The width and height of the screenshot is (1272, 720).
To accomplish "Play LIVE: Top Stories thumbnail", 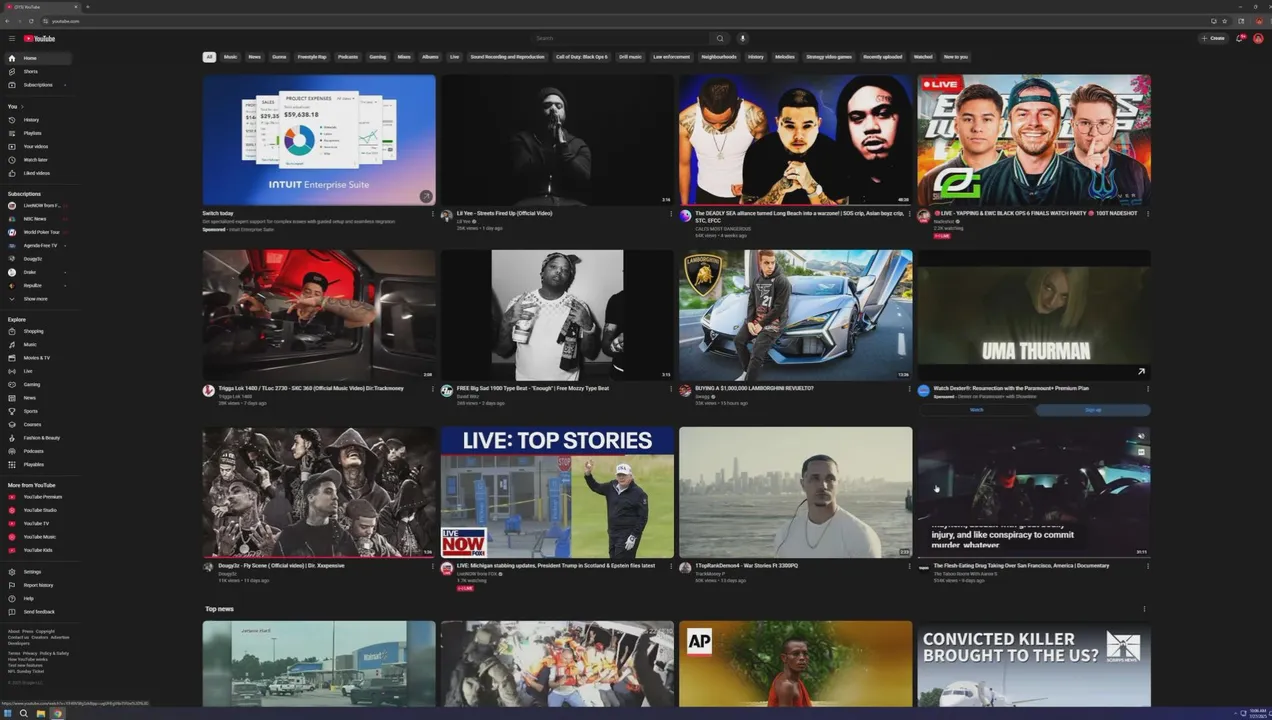I will 557,493.
